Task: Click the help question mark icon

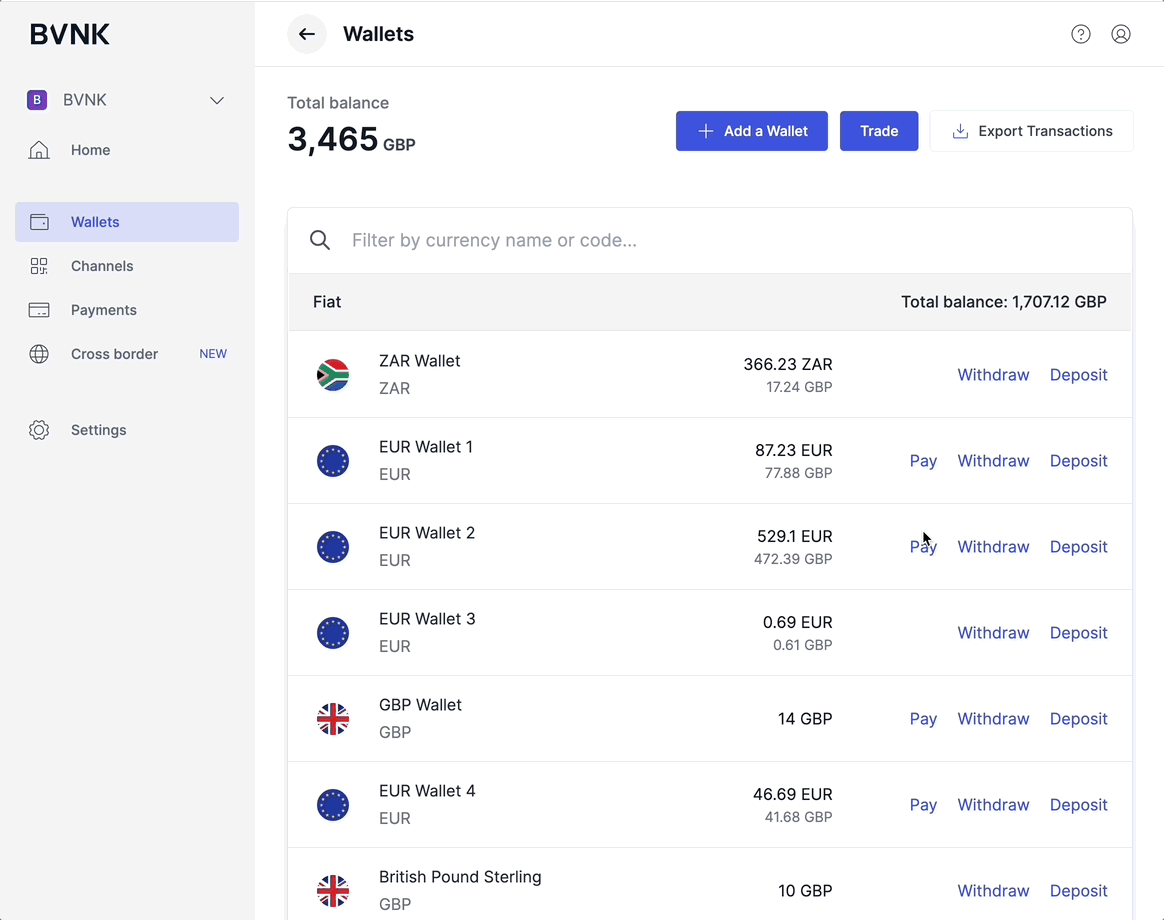Action: point(1081,33)
